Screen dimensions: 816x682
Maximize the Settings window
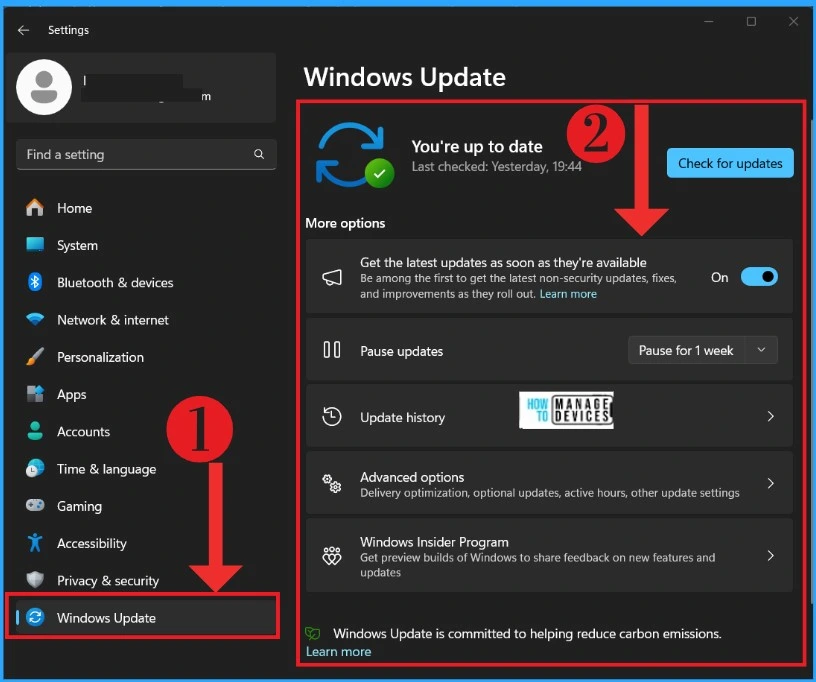coord(751,22)
